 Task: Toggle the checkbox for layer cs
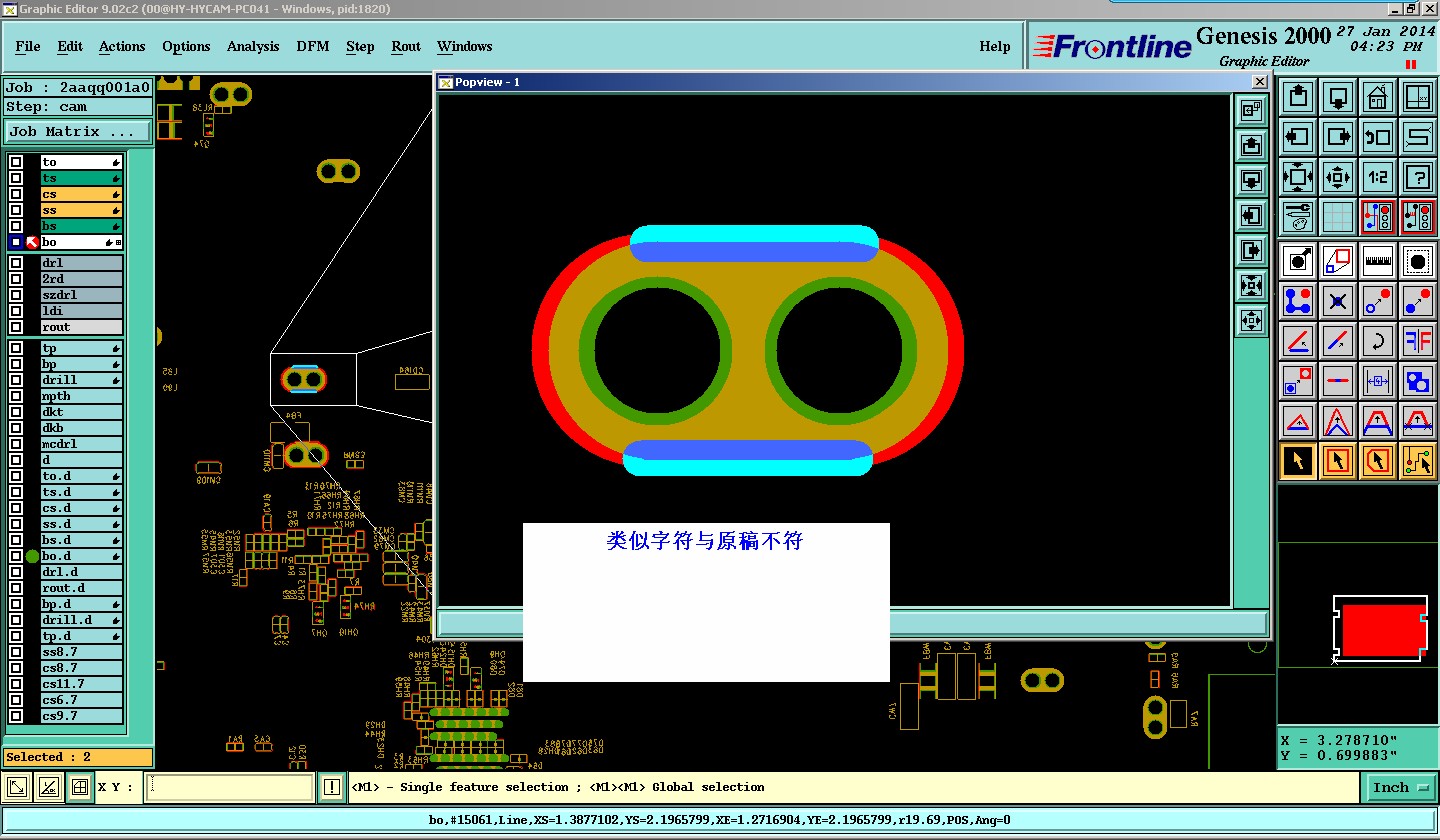click(x=16, y=194)
